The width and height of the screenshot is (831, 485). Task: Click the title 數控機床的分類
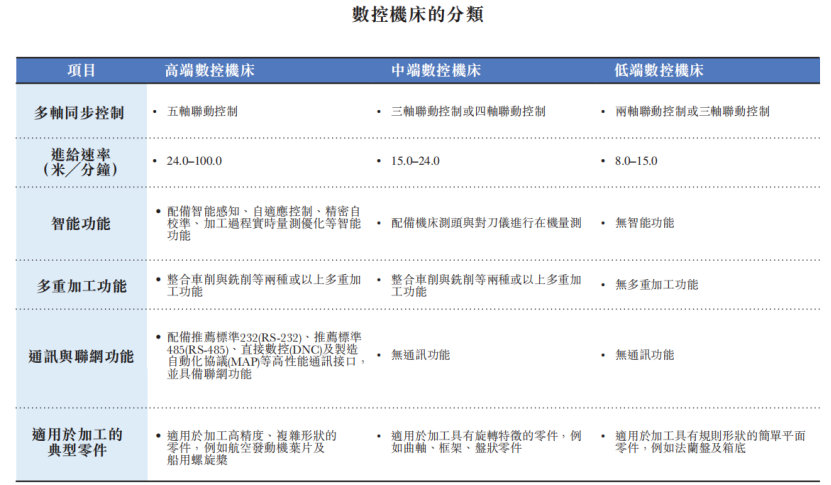[418, 14]
